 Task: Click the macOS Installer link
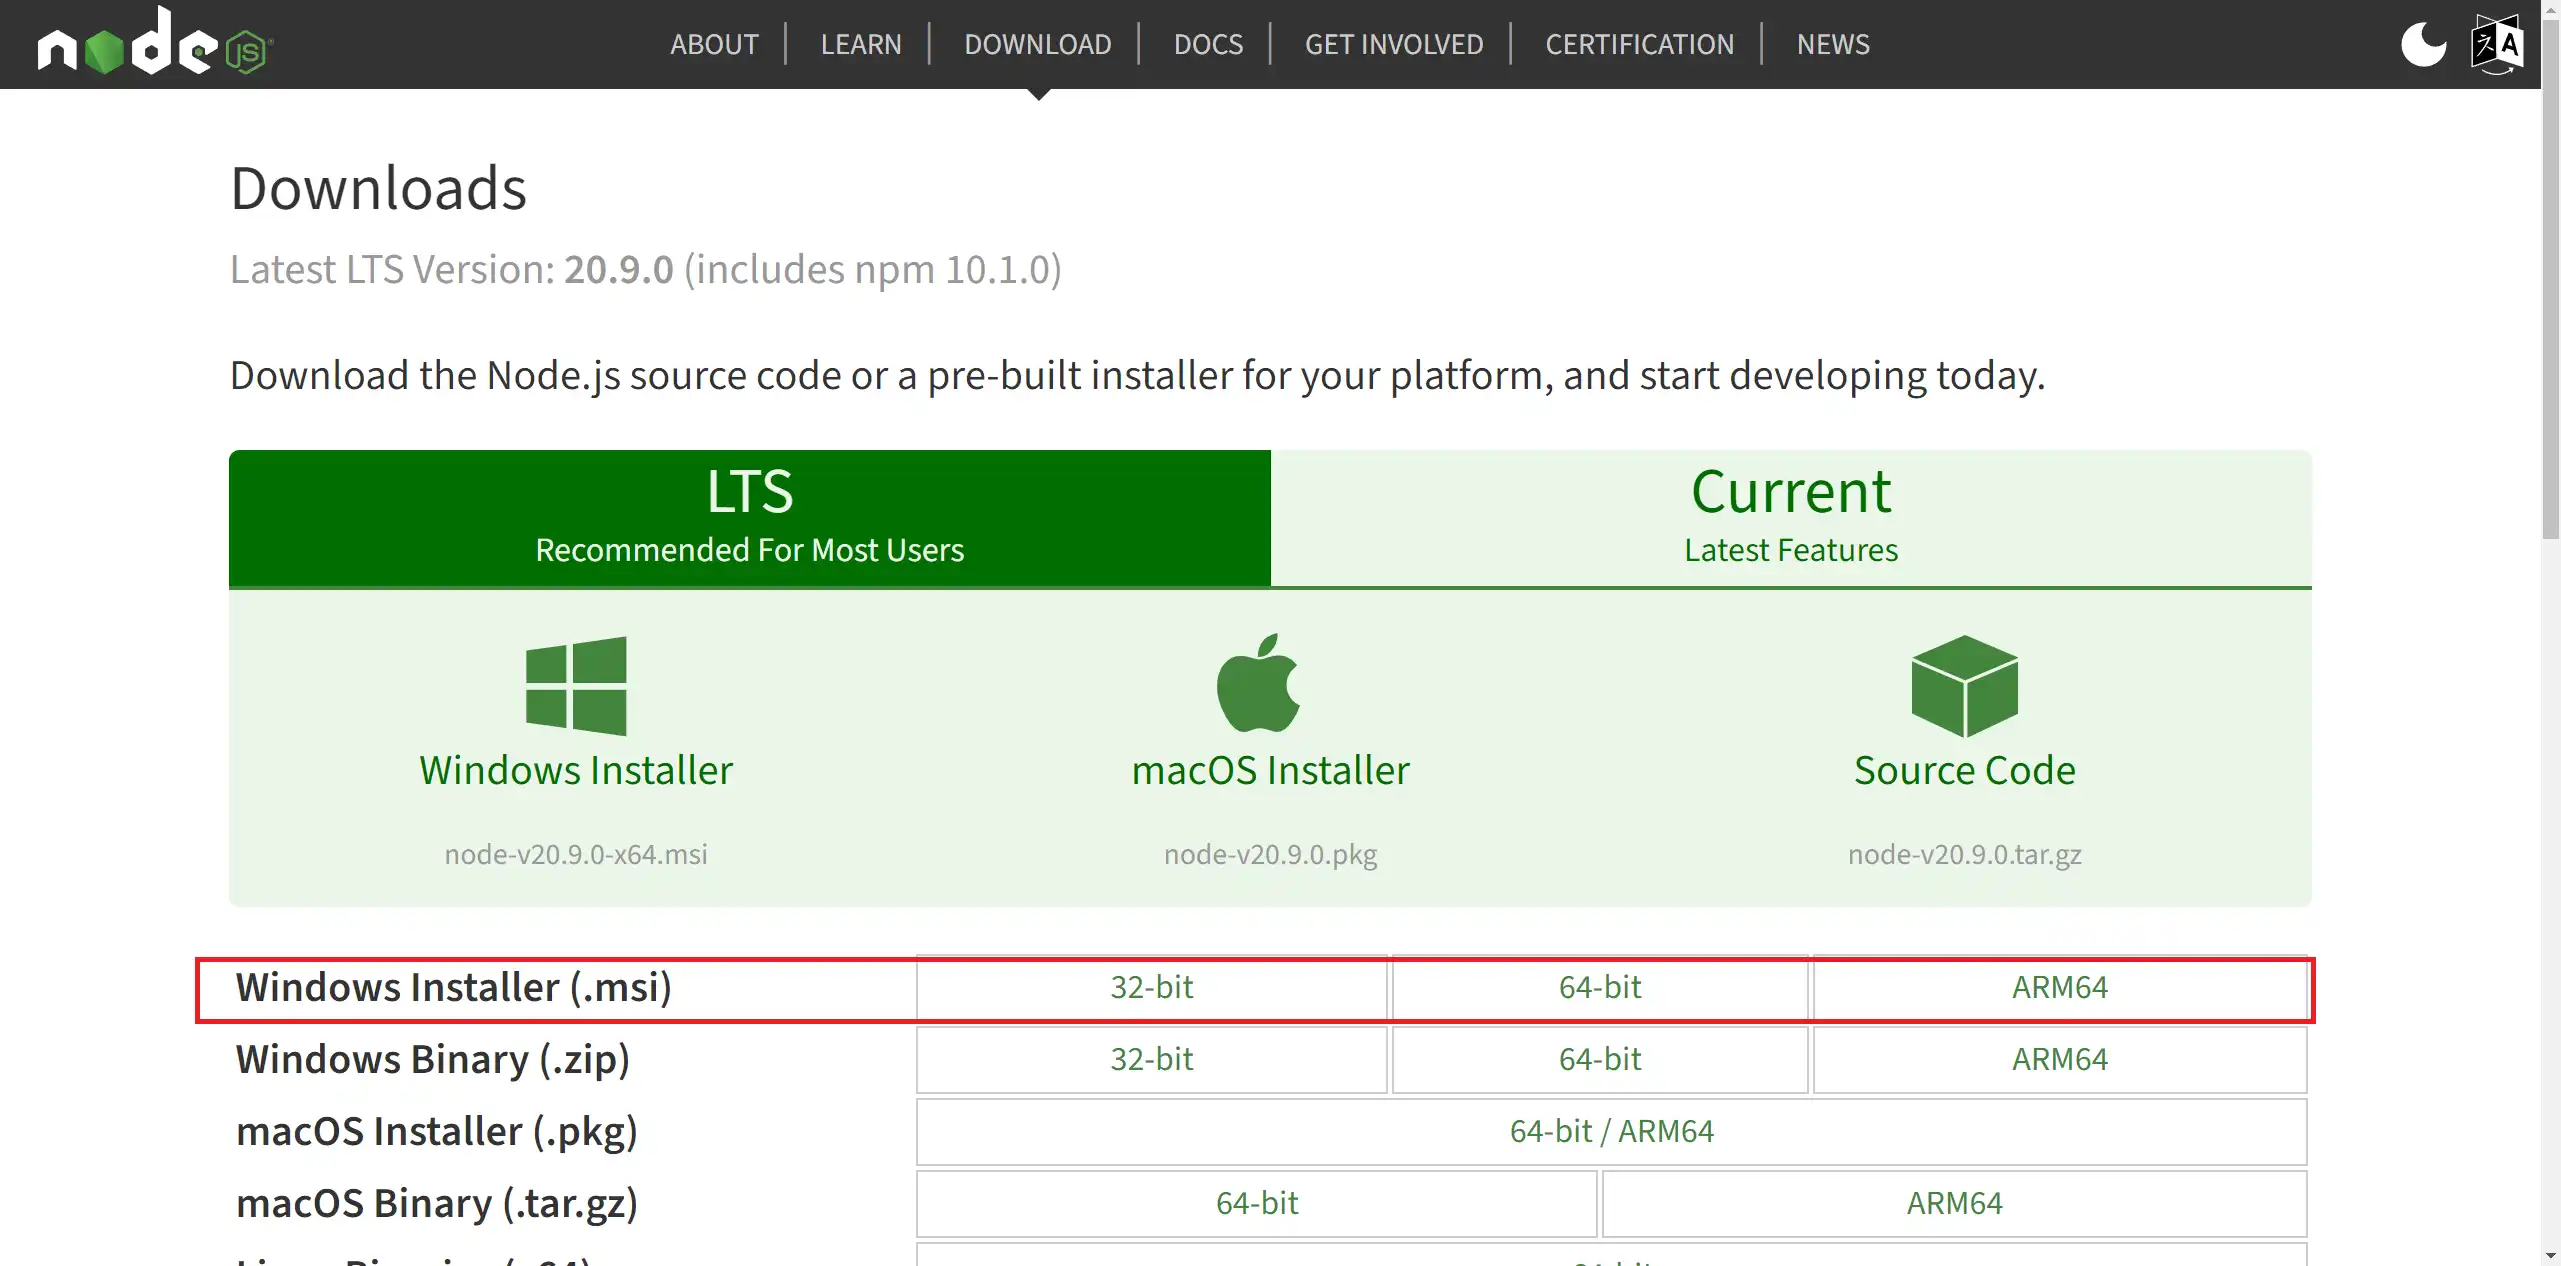(1271, 770)
